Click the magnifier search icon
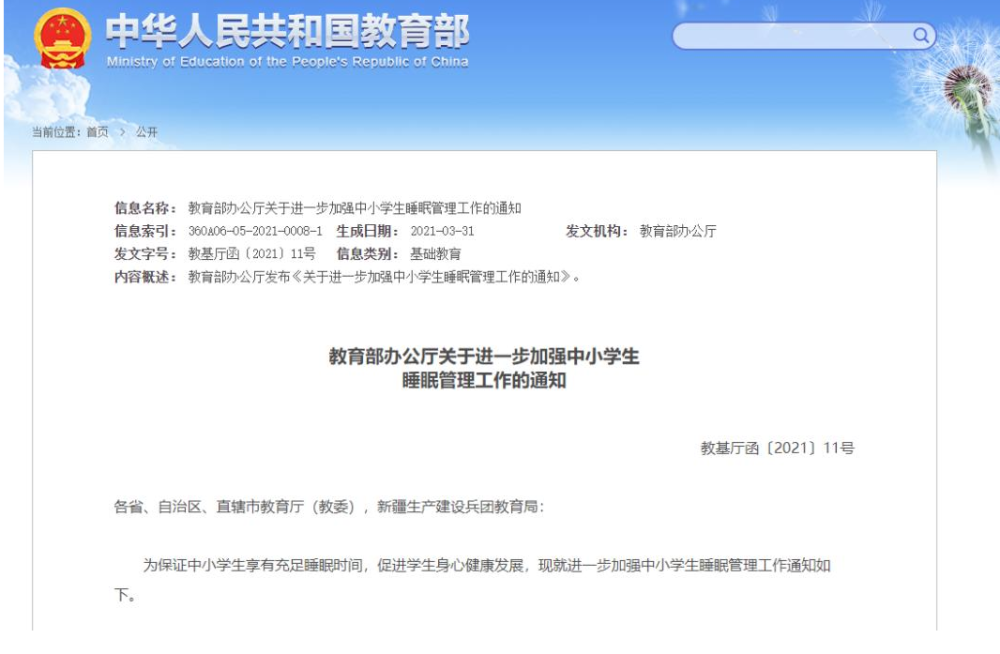The height and width of the screenshot is (654, 1000). point(920,35)
